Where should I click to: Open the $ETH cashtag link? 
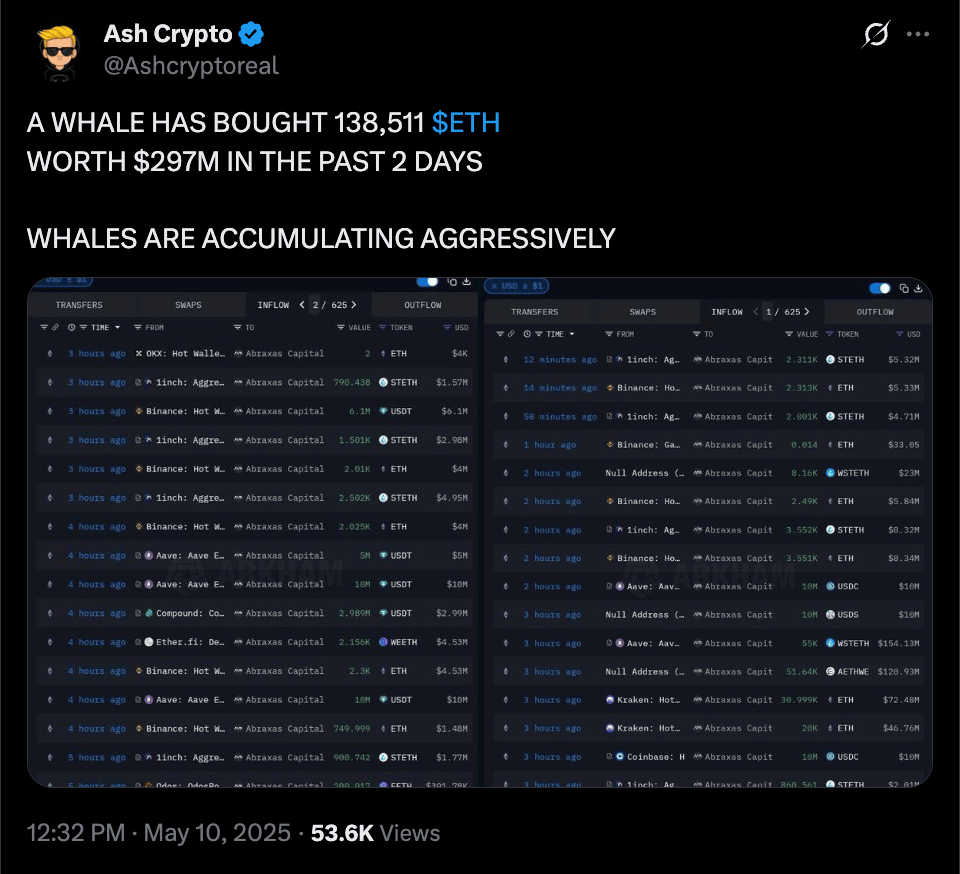pyautogui.click(x=465, y=123)
